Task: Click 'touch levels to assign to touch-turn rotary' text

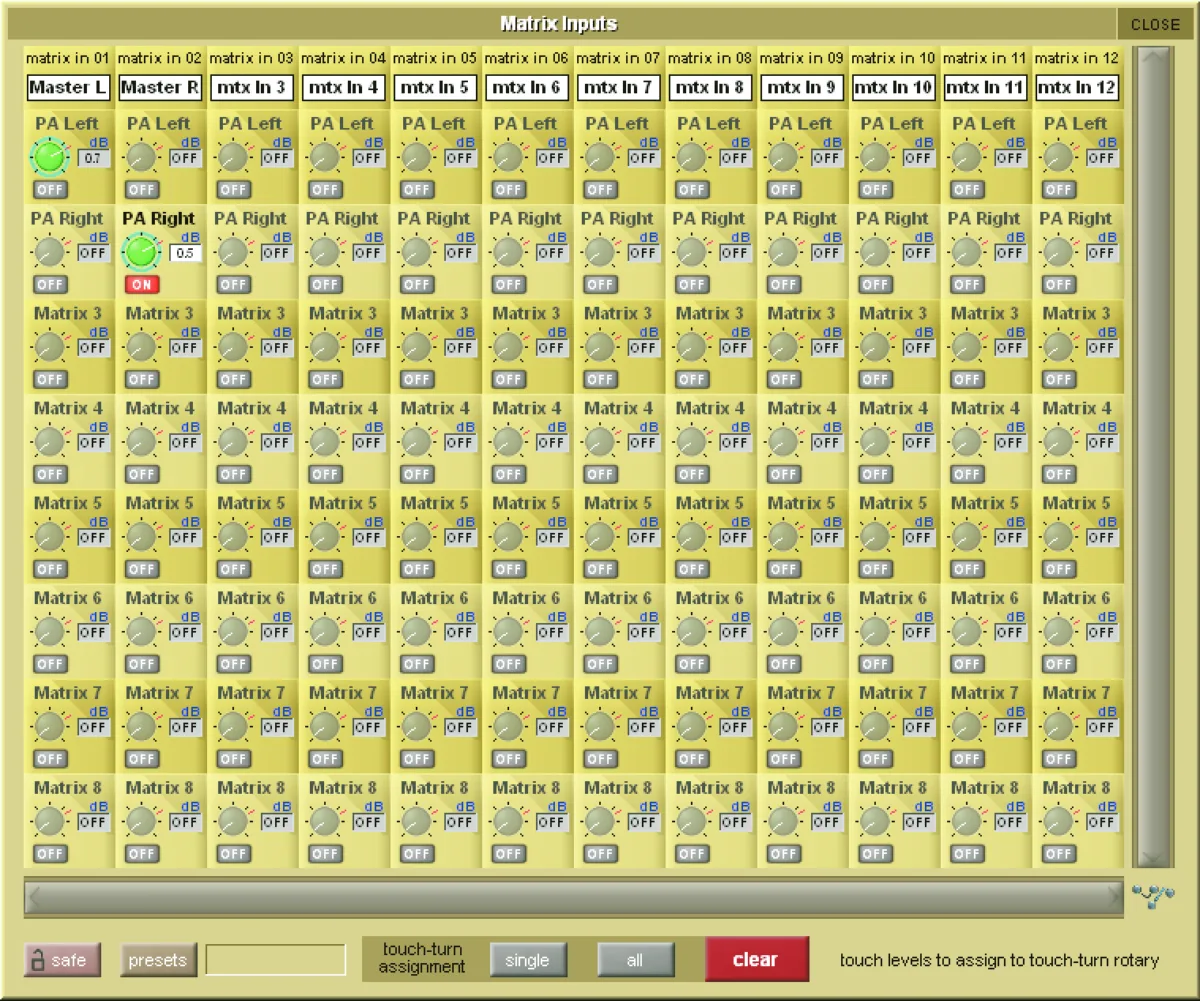Action: pos(999,960)
